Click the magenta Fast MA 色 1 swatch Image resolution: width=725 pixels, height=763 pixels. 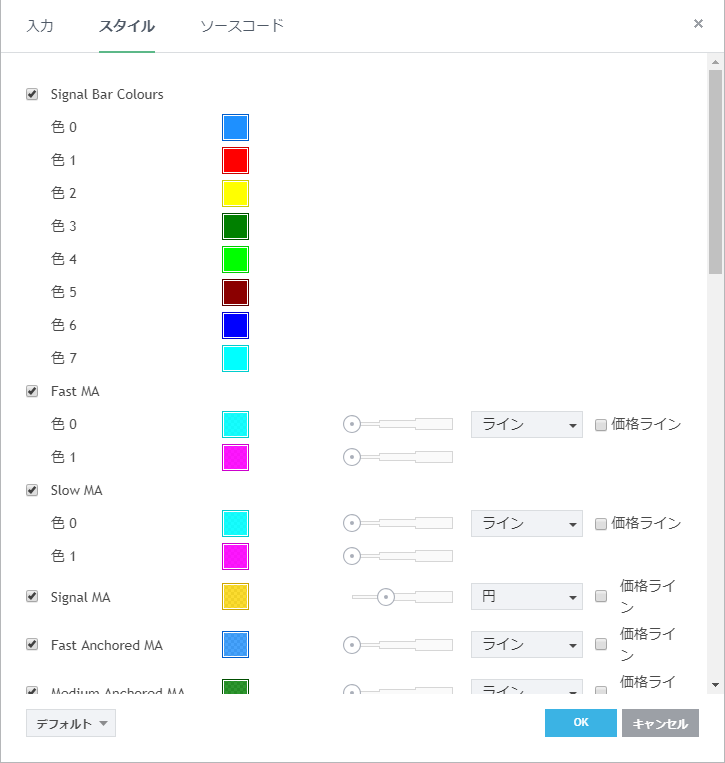tap(235, 457)
